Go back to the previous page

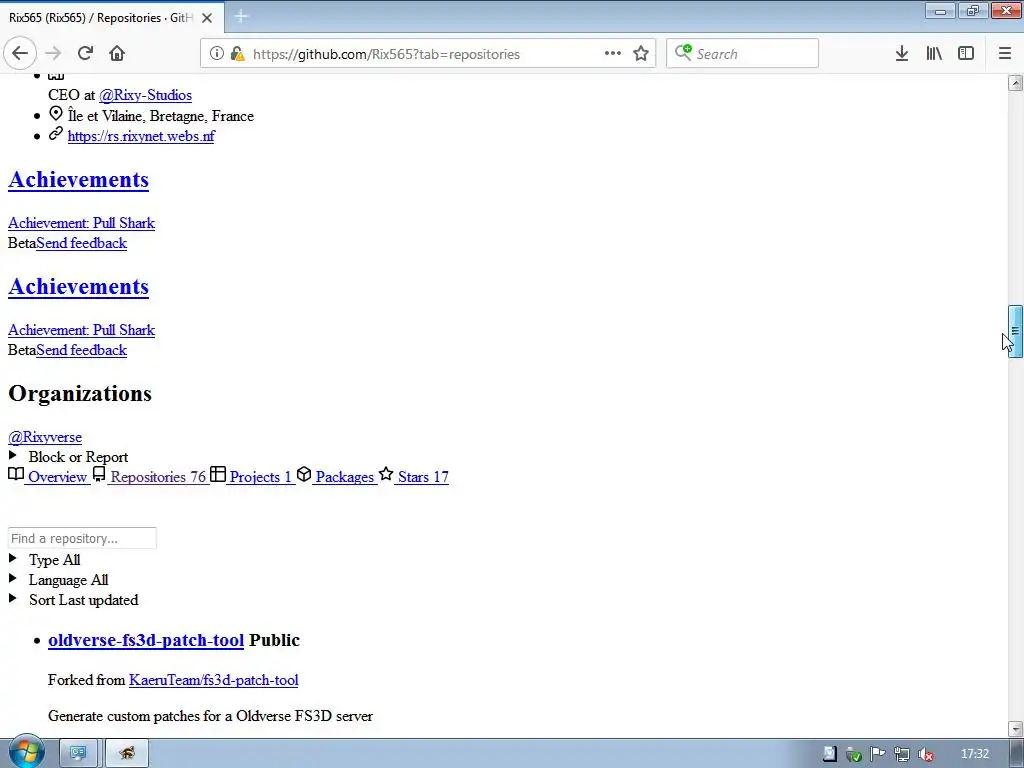[x=20, y=54]
